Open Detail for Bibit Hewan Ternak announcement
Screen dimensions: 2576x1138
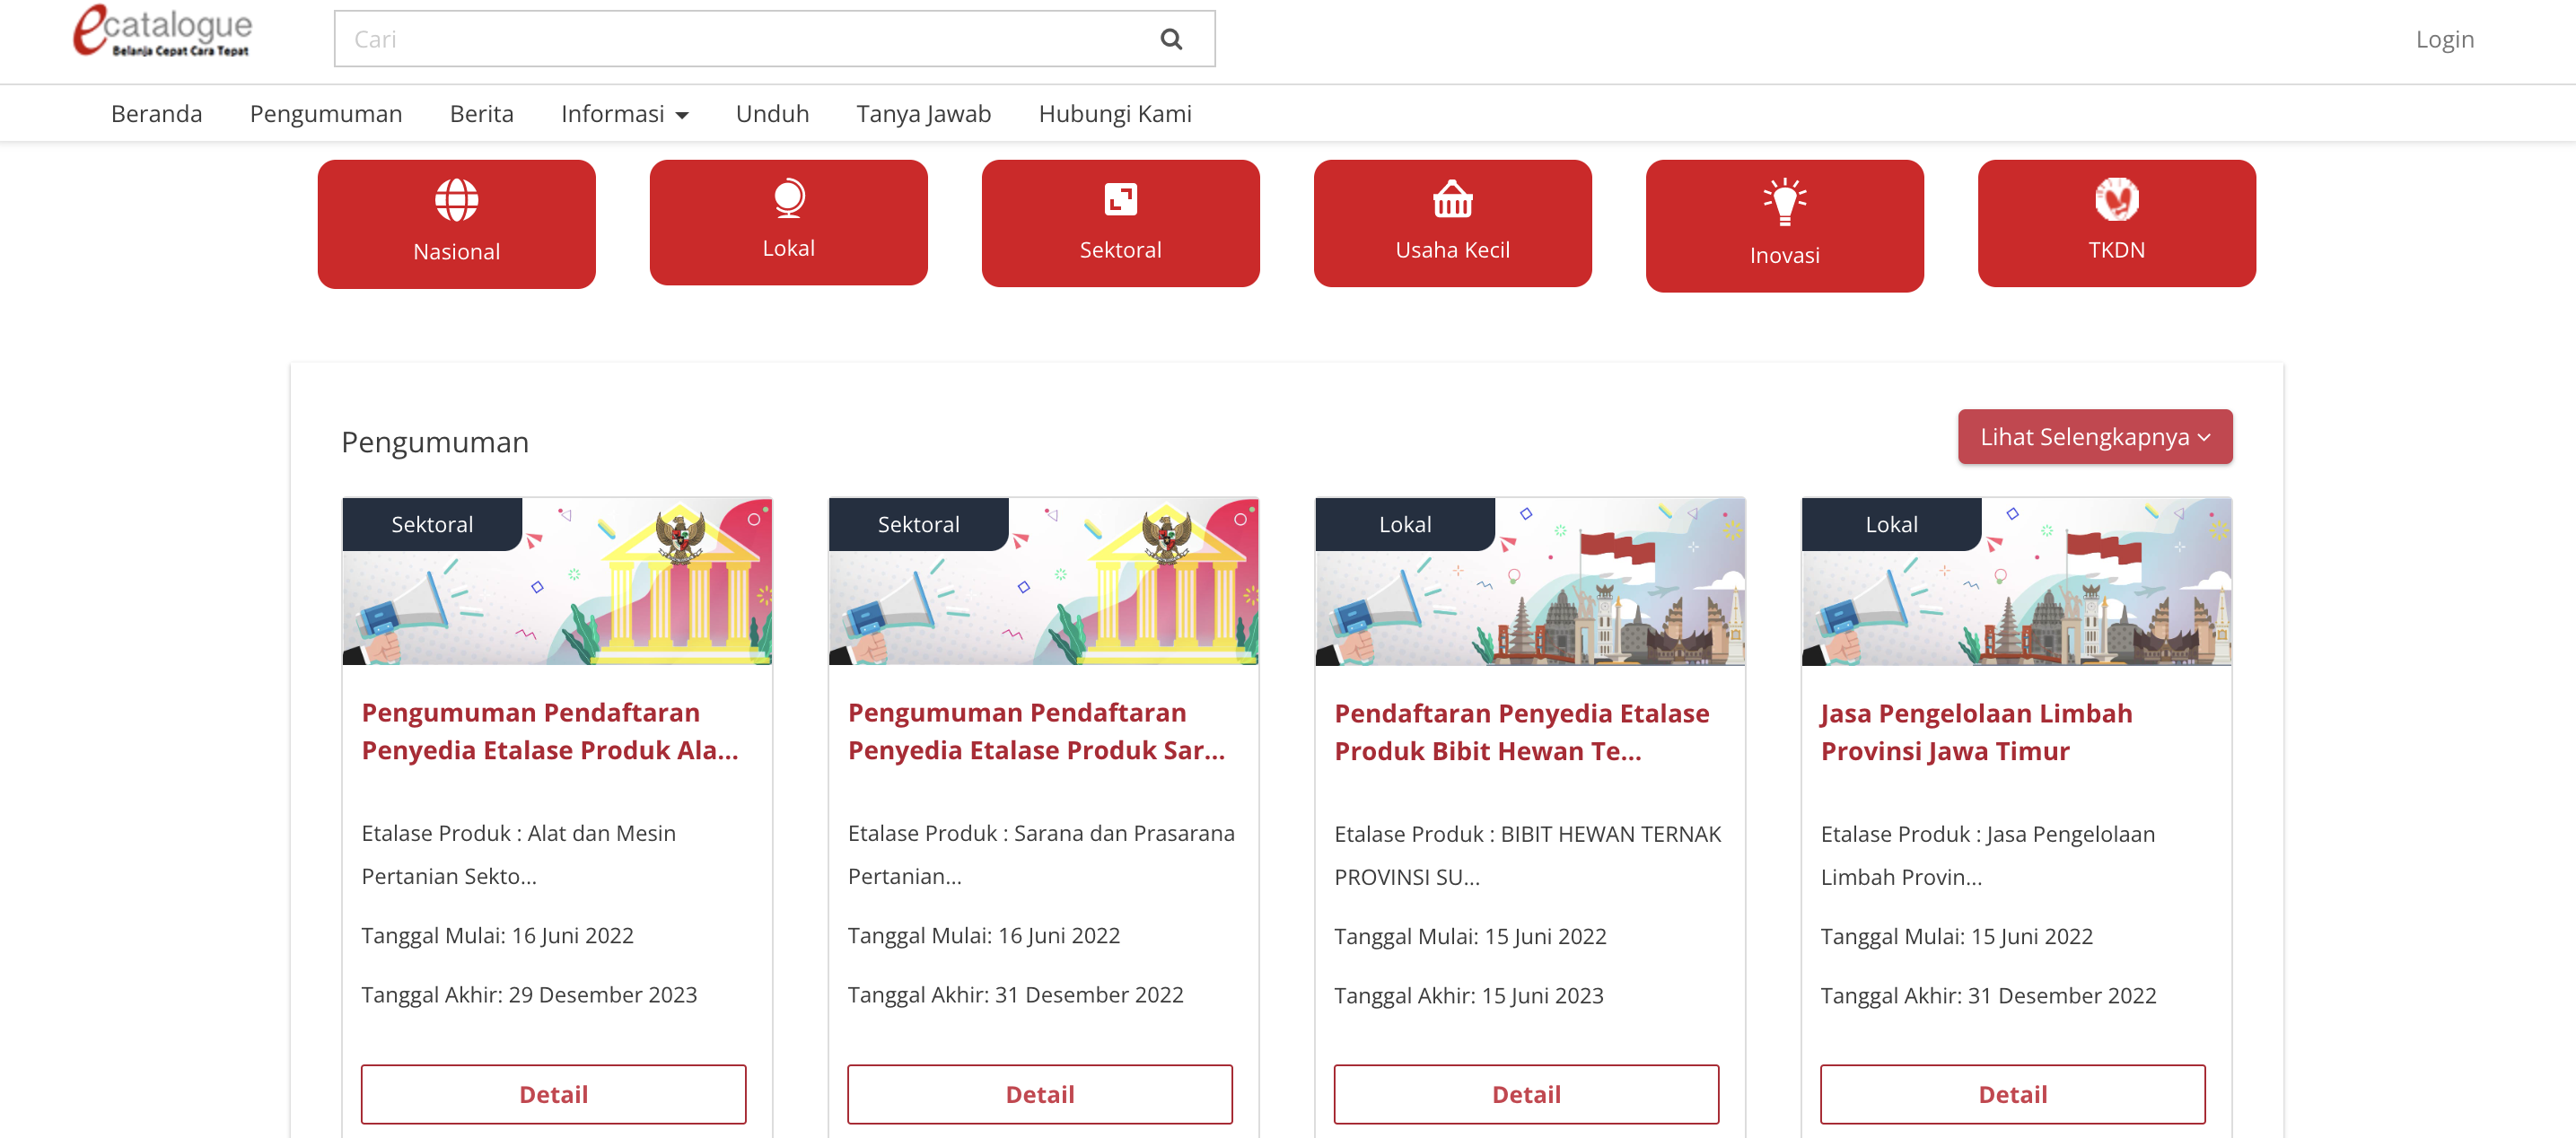click(x=1525, y=1094)
